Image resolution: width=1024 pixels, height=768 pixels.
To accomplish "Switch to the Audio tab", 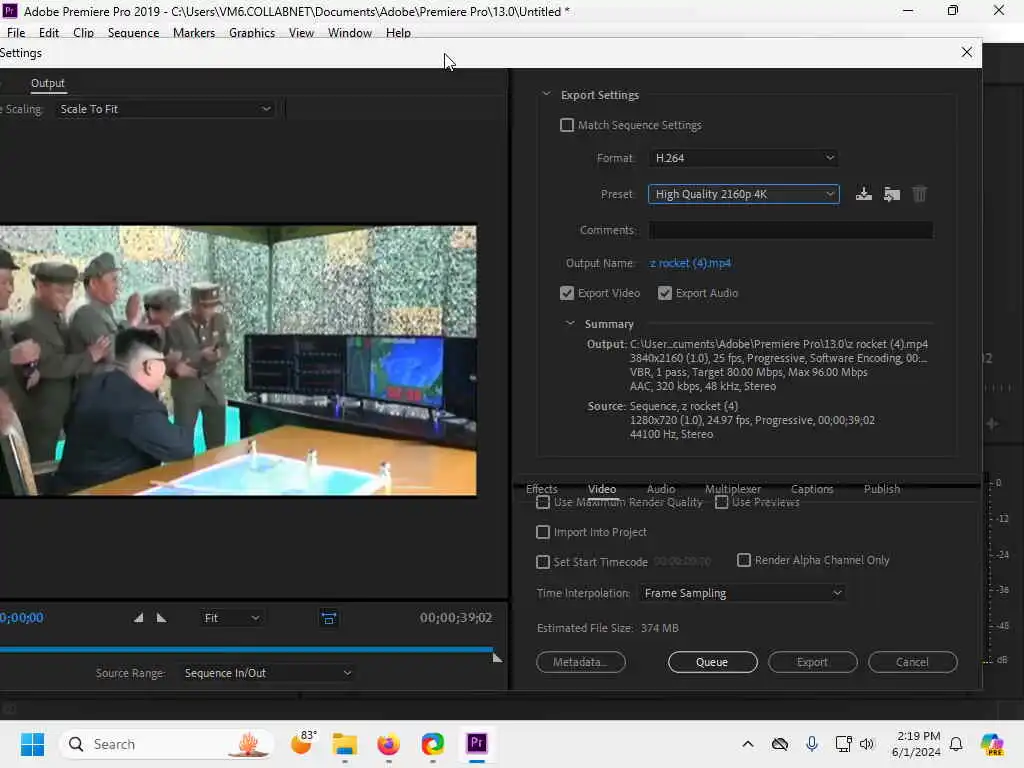I will [661, 488].
